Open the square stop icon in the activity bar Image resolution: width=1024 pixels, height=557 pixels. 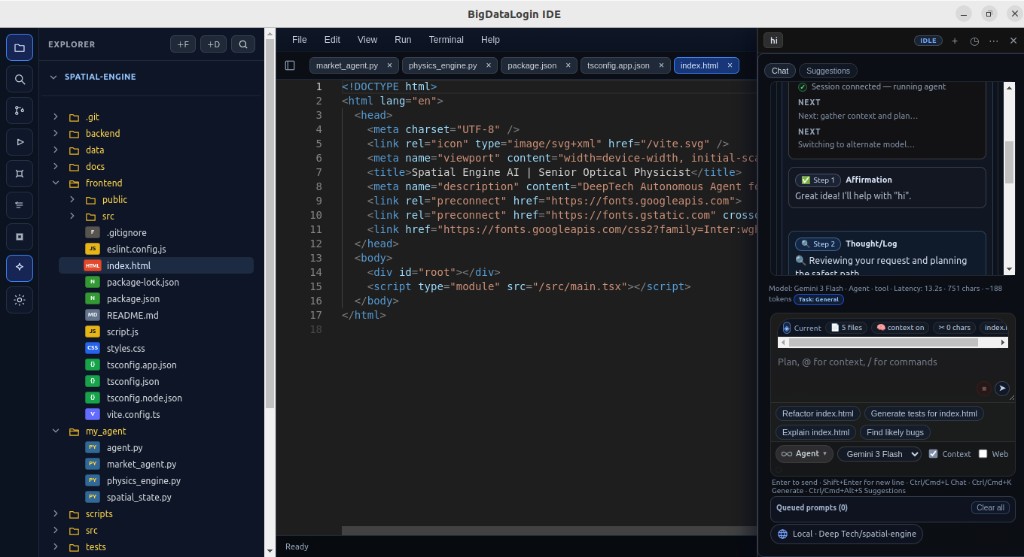click(x=20, y=236)
